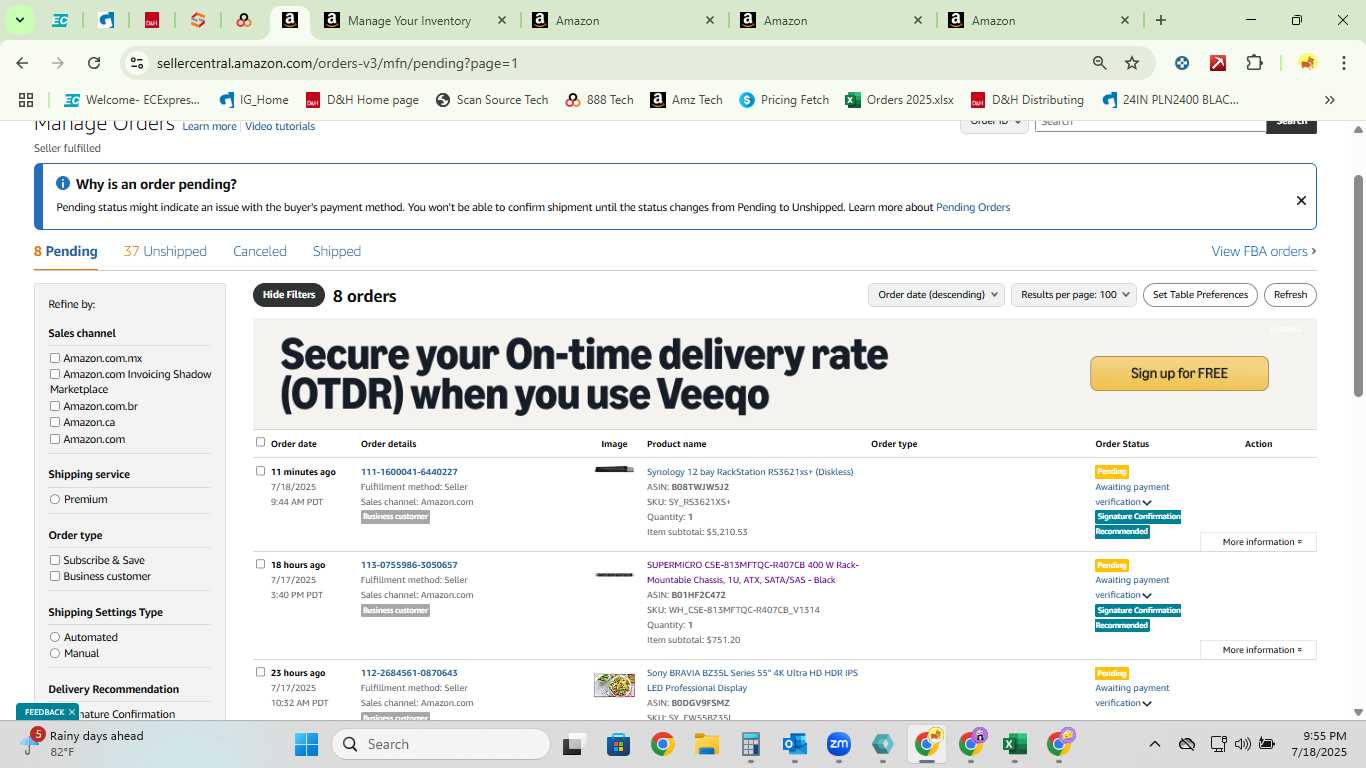Tick checkbox for order 111-1600041-6440227
Image resolution: width=1366 pixels, height=768 pixels.
[x=261, y=471]
